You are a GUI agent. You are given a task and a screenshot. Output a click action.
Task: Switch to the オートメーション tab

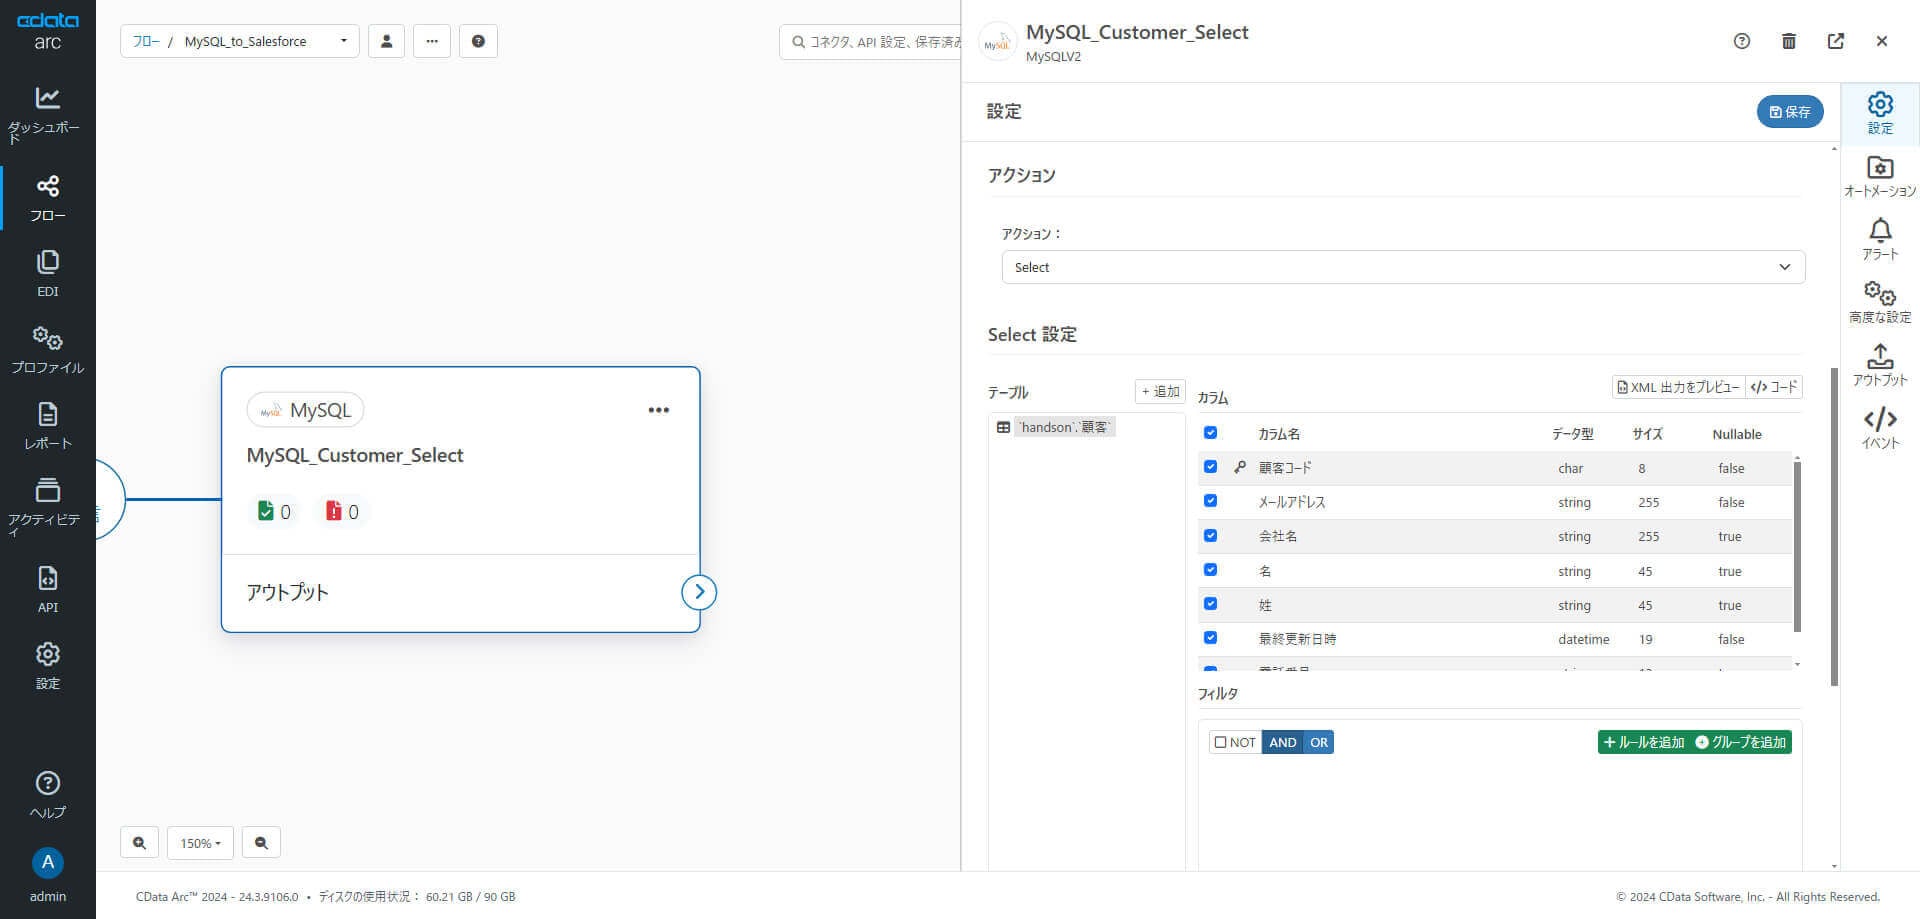pos(1880,176)
